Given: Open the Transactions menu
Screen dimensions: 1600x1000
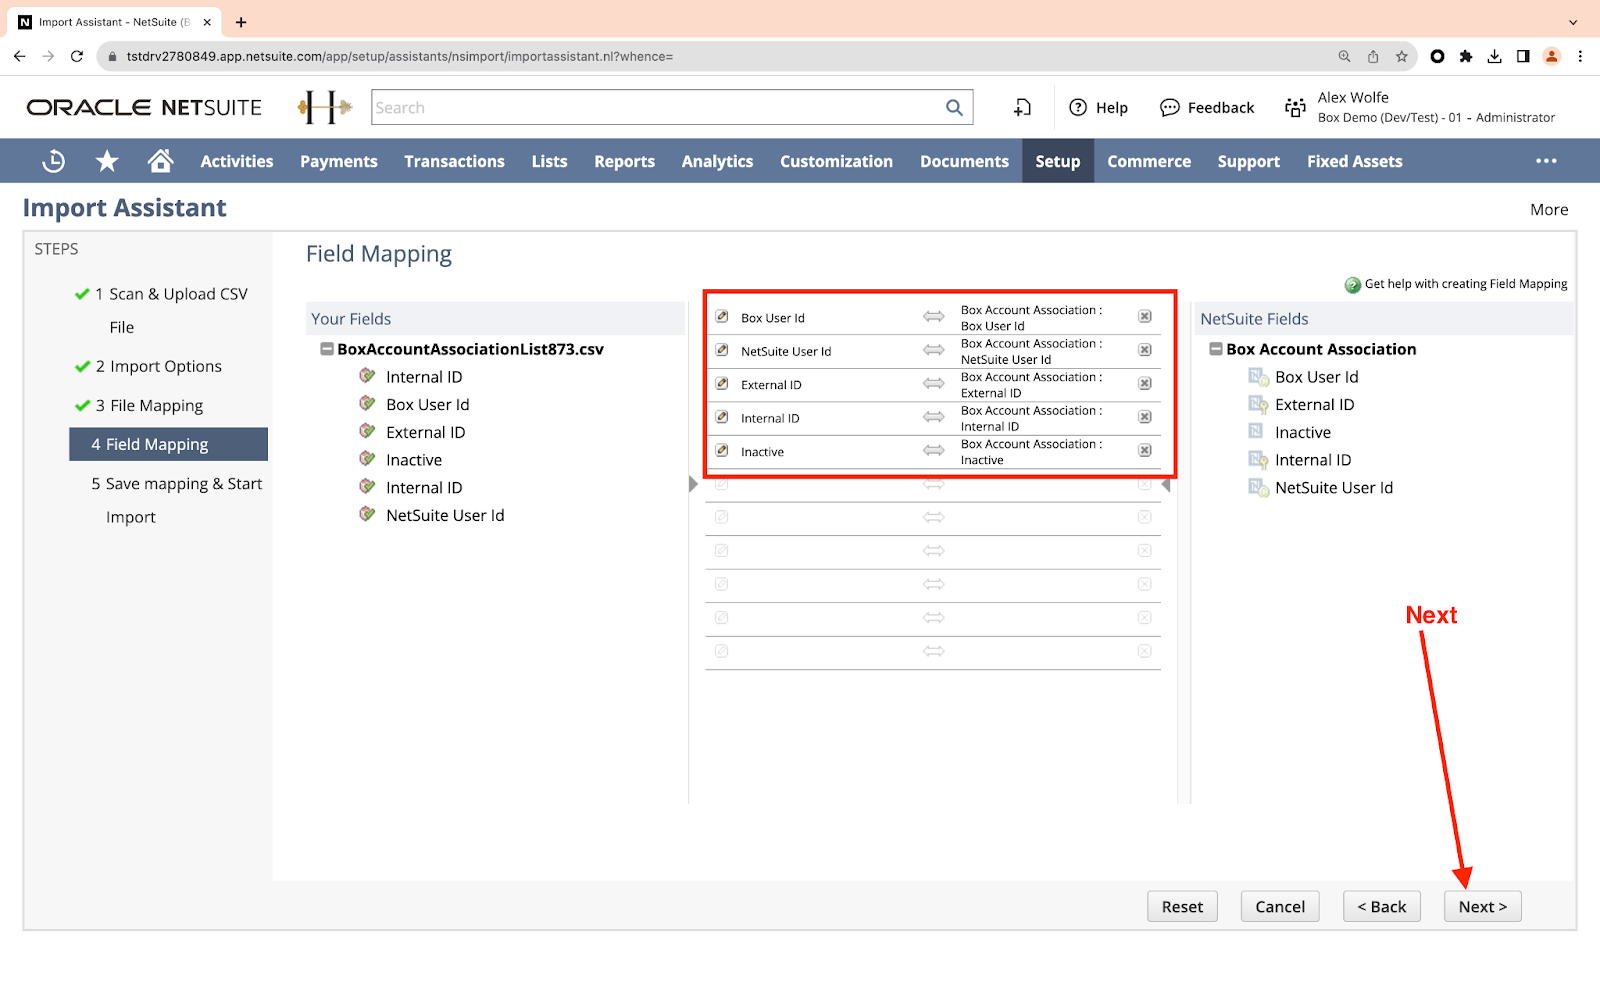Looking at the screenshot, I should (x=454, y=161).
